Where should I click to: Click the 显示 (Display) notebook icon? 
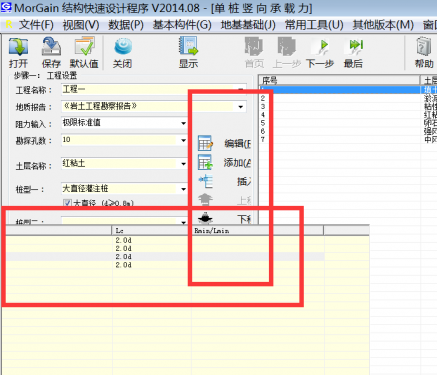[188, 46]
